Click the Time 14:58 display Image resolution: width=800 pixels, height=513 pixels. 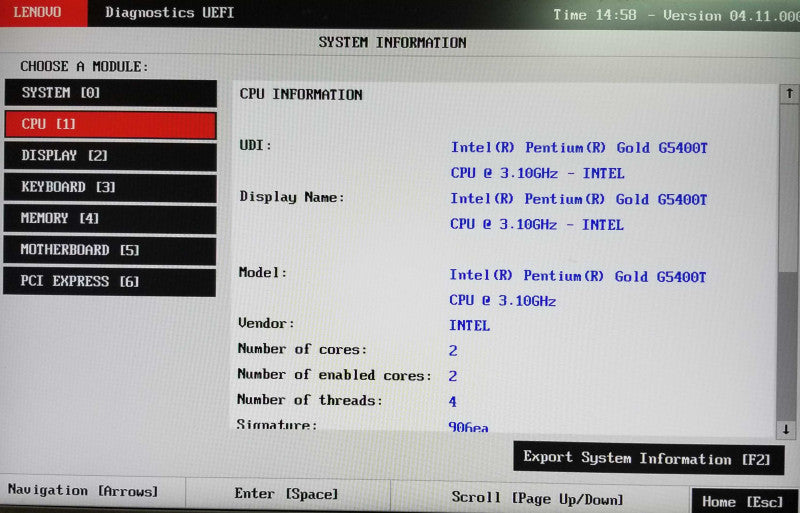point(595,15)
